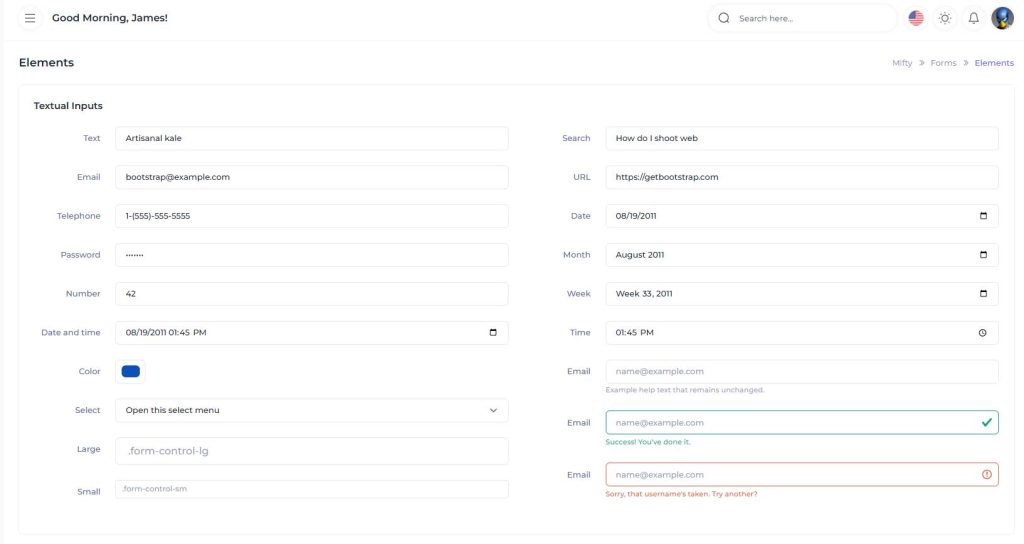Navigate to Forms breadcrumb
This screenshot has width=1024, height=544.
click(x=943, y=63)
